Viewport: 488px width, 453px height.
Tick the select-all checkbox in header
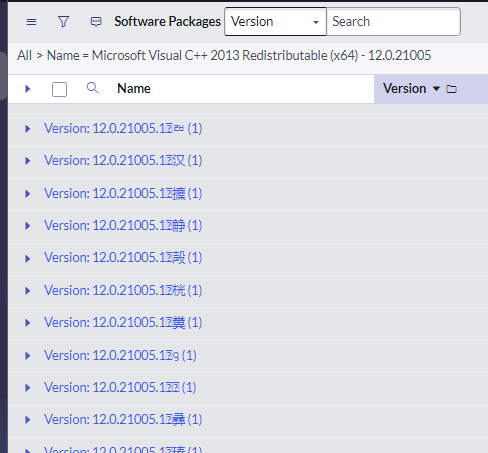click(59, 89)
